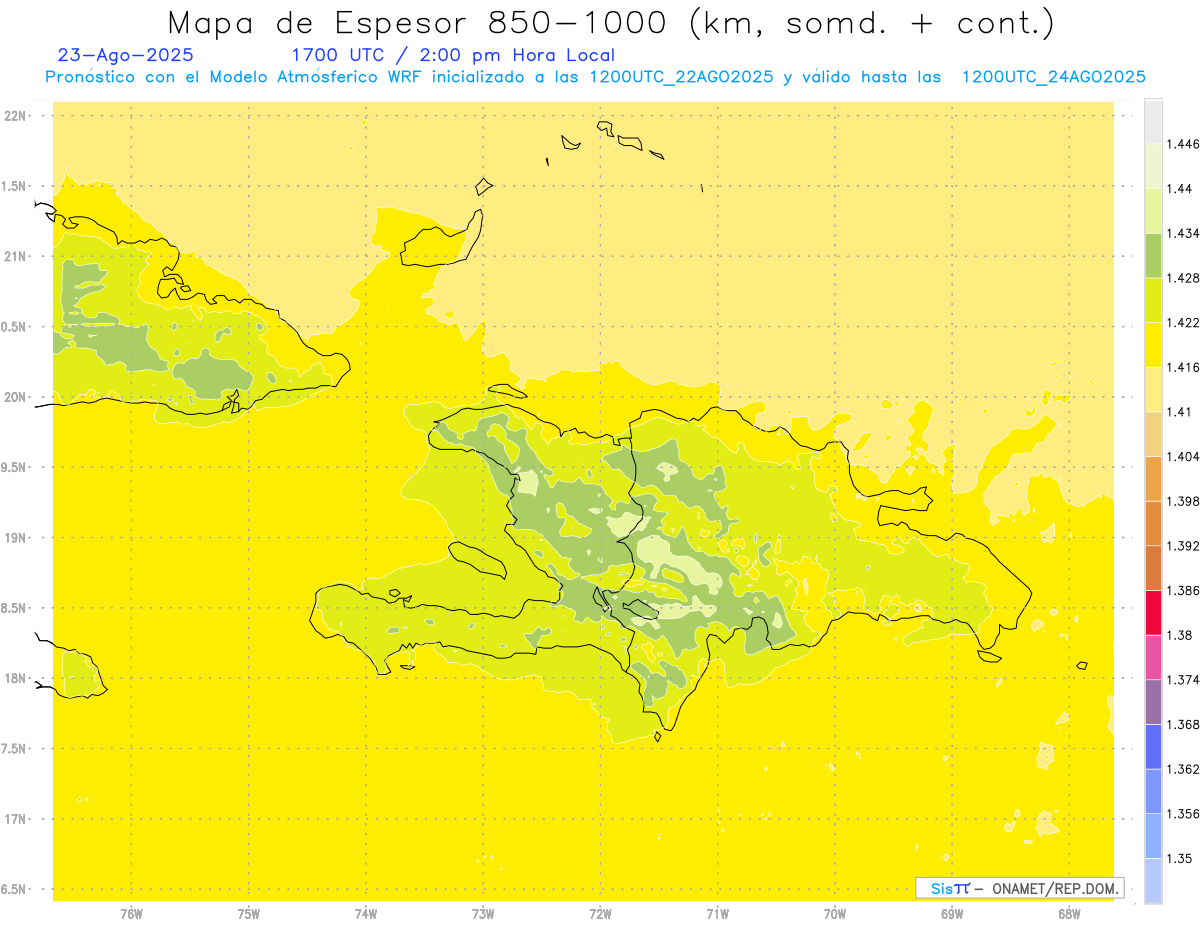
Task: Click the legend value 1.392
Action: tap(1183, 546)
